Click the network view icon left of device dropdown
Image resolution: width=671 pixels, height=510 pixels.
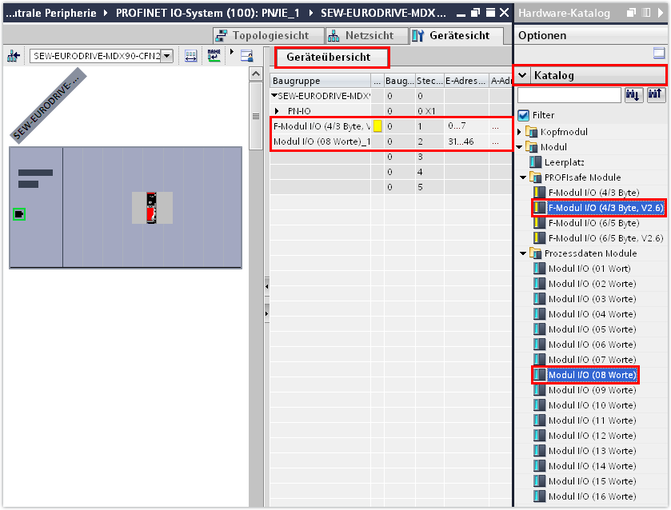pyautogui.click(x=14, y=56)
